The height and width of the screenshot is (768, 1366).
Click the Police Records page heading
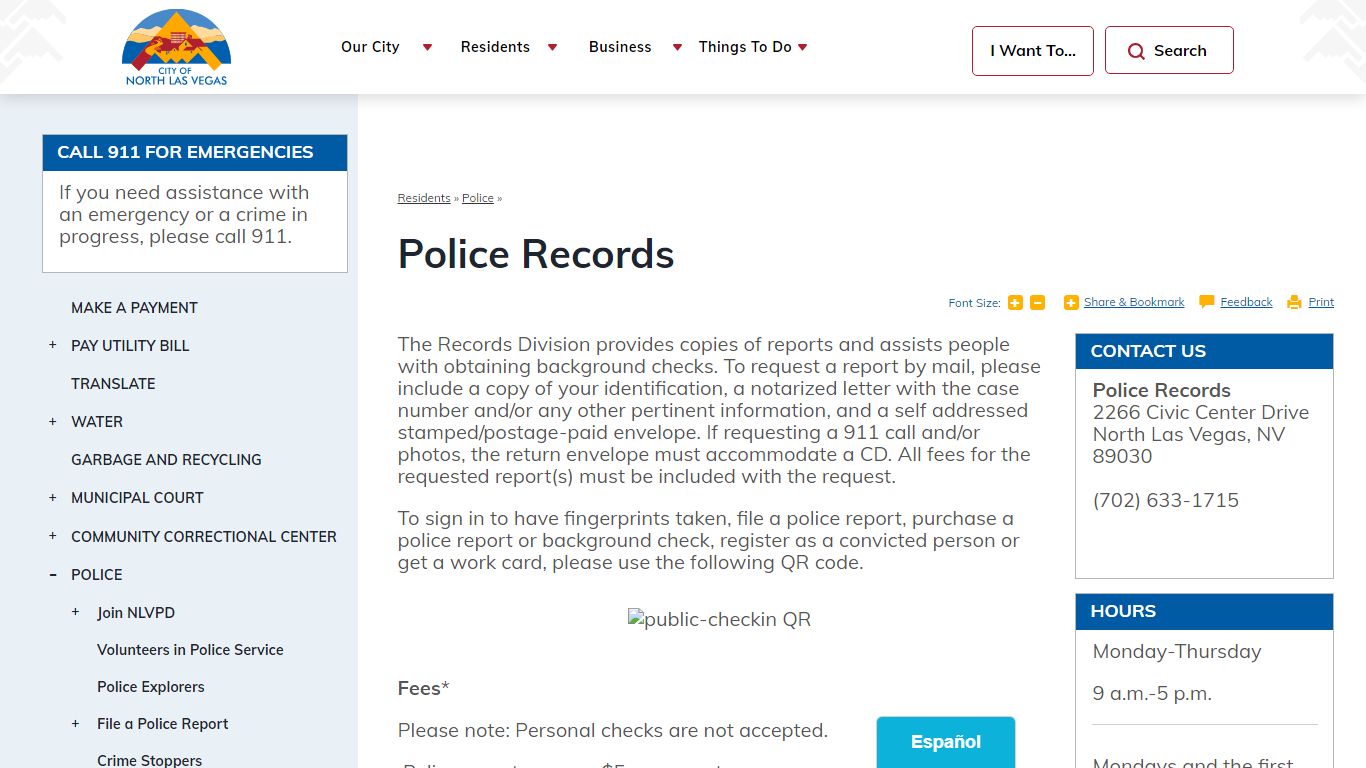(x=536, y=254)
